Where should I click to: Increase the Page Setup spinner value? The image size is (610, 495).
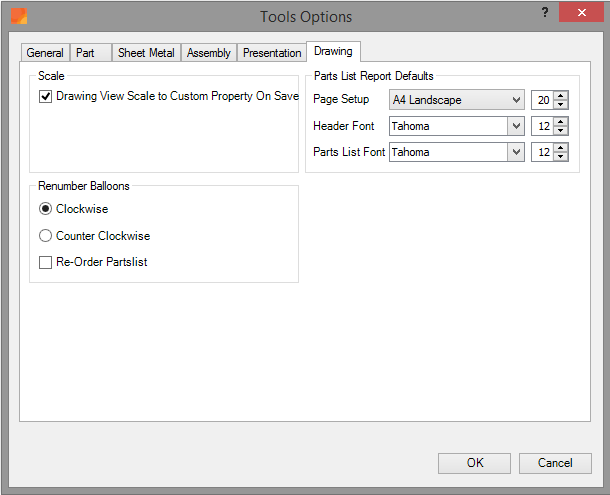click(x=560, y=96)
